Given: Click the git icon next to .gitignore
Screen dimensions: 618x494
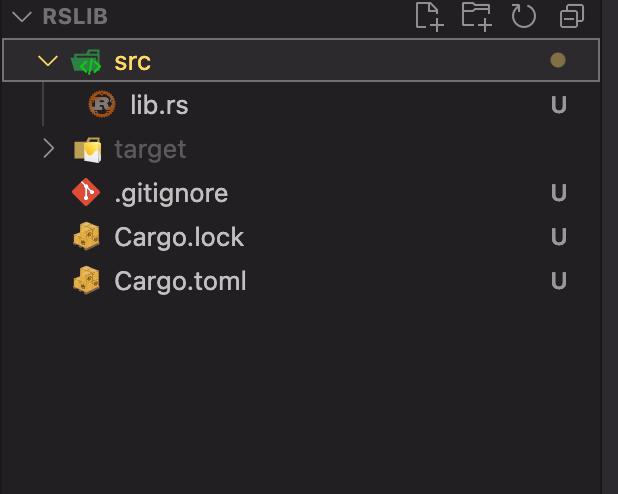Looking at the screenshot, I should (86, 192).
